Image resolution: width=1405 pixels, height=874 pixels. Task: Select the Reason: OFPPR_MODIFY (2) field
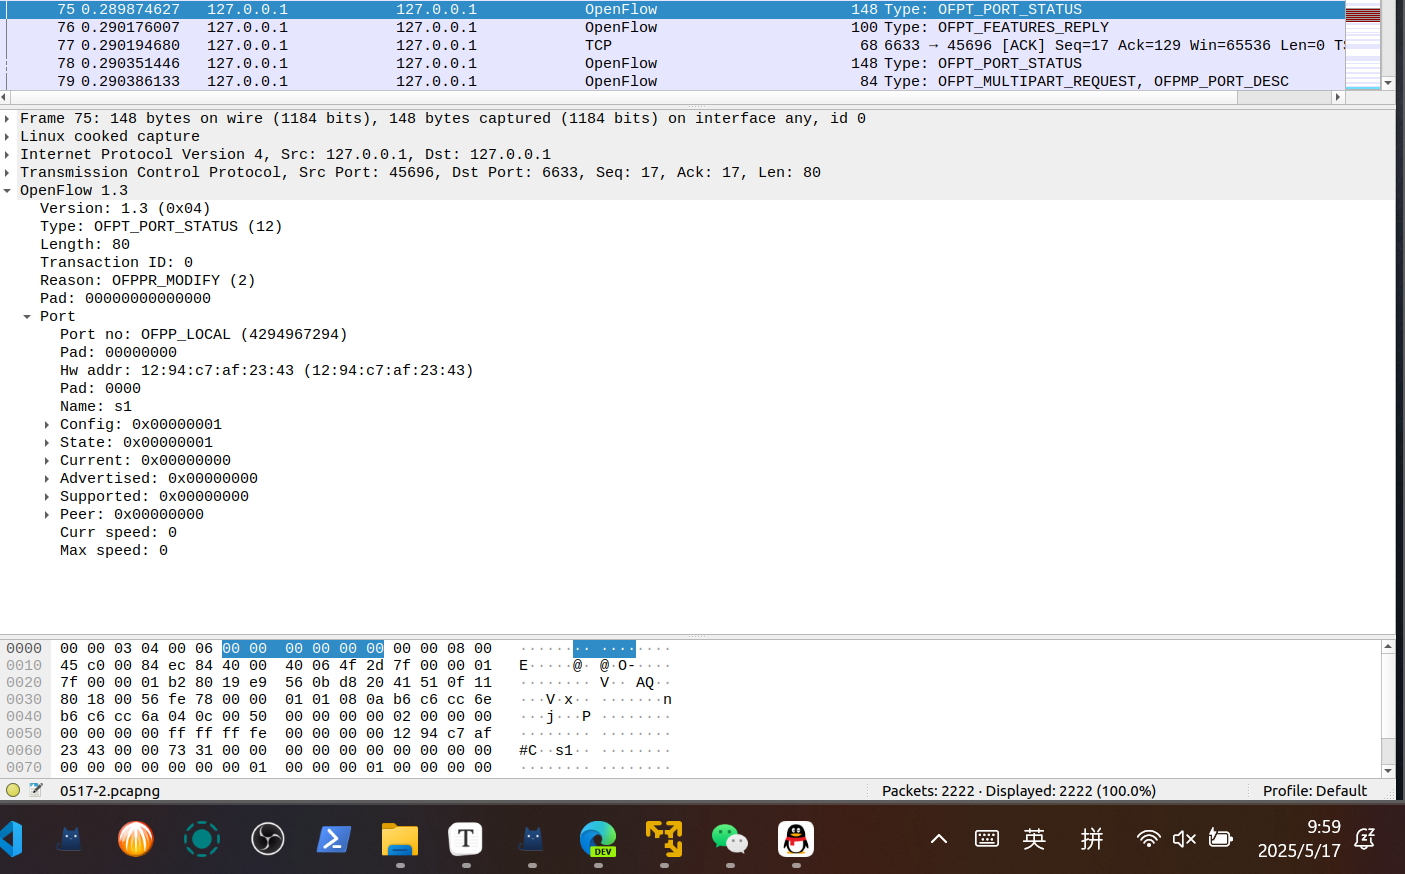(147, 281)
